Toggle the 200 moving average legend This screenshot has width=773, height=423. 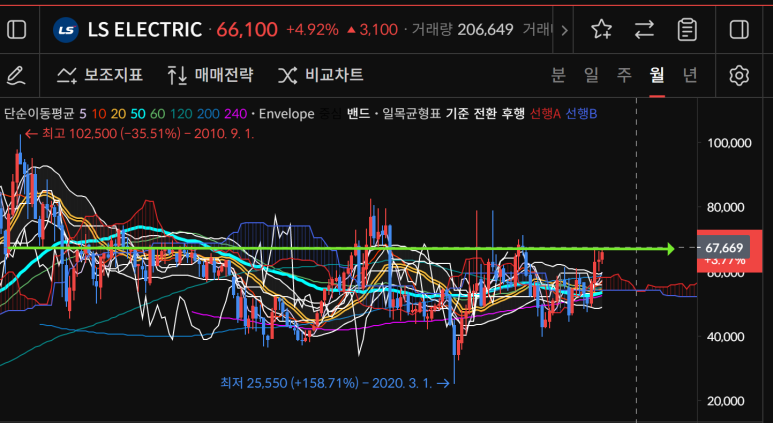[208, 114]
